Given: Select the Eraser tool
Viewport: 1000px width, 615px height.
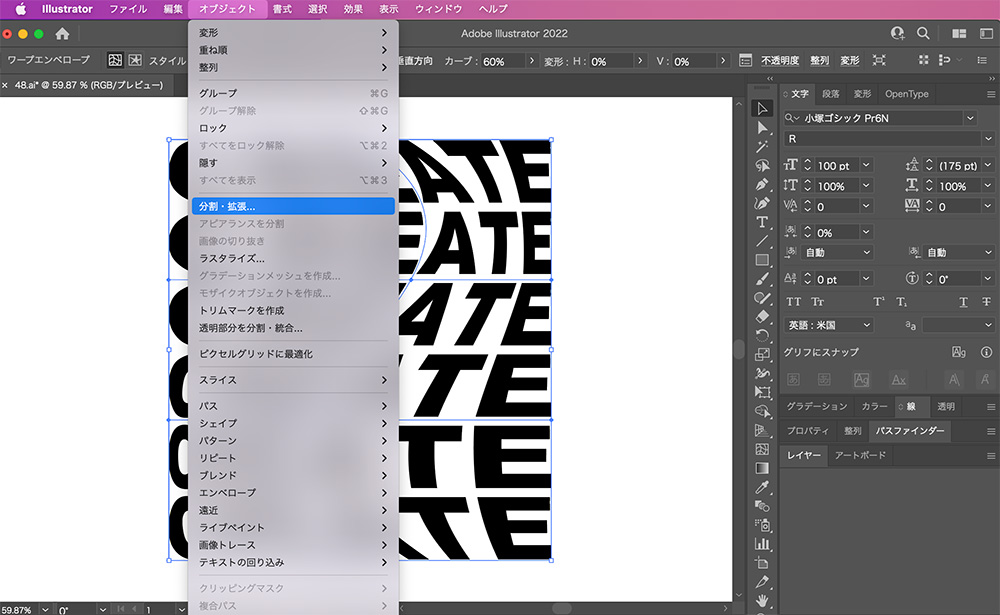Looking at the screenshot, I should coord(762,316).
